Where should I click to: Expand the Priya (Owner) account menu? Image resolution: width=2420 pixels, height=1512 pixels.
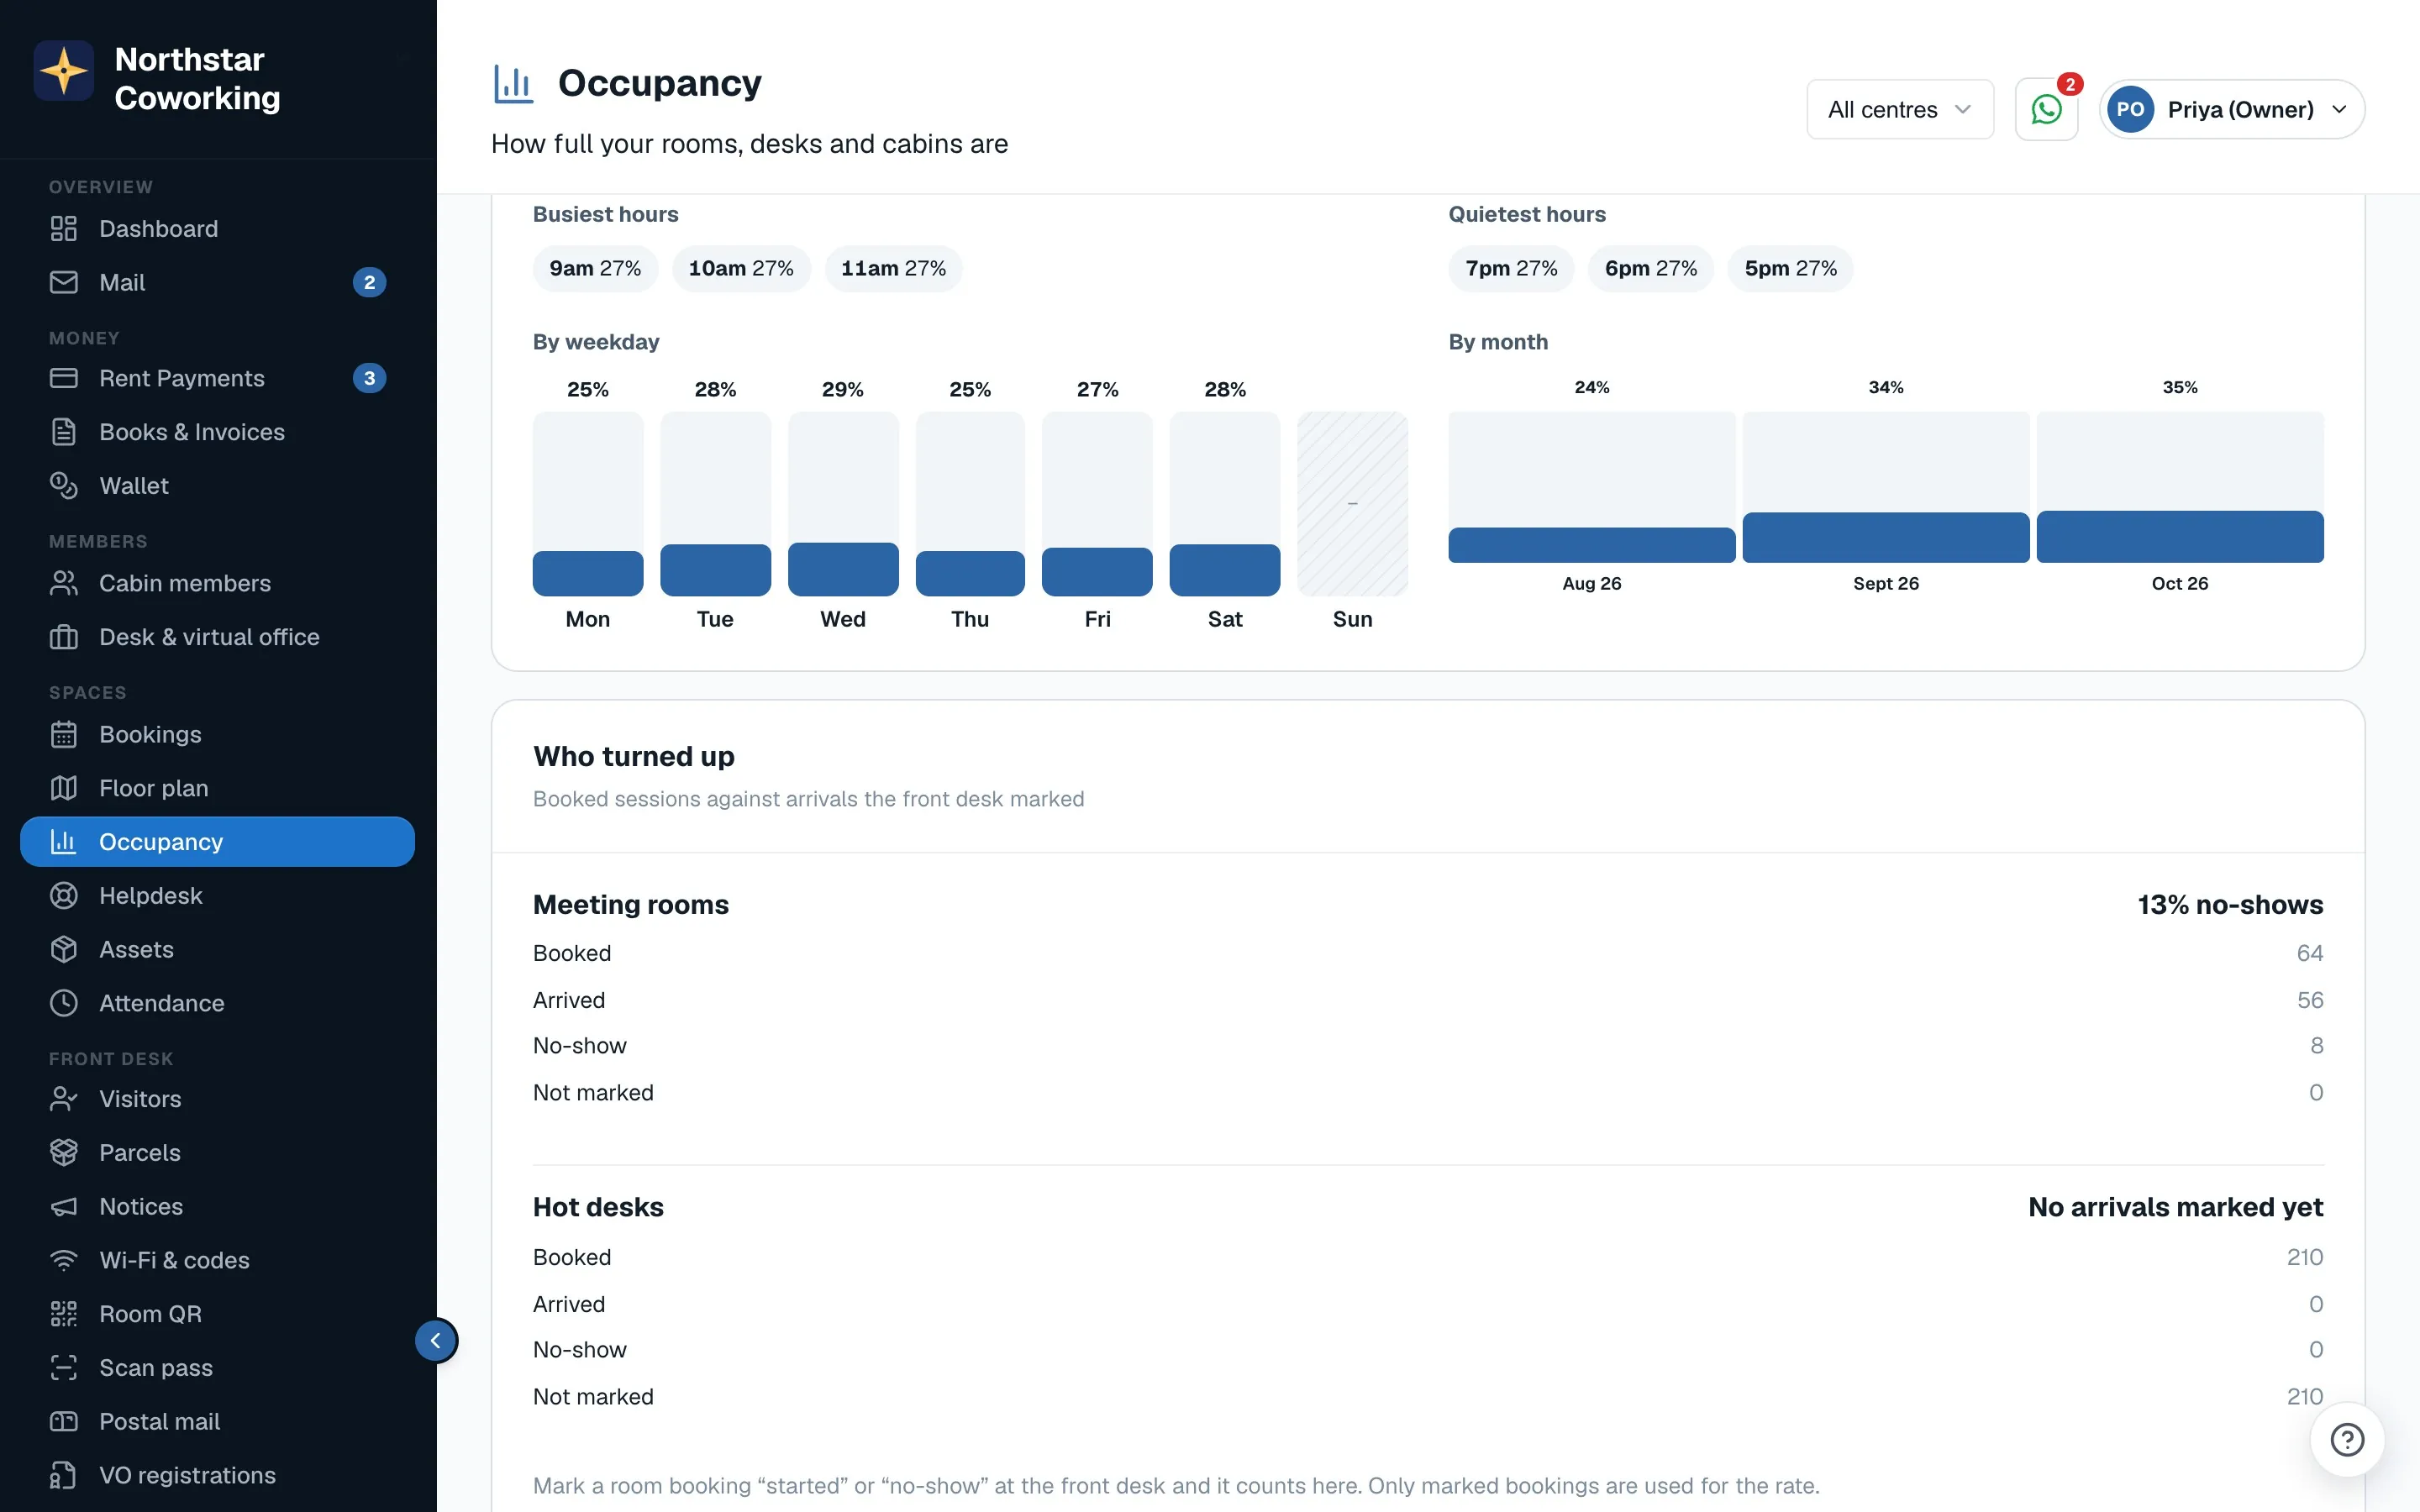pyautogui.click(x=2232, y=109)
